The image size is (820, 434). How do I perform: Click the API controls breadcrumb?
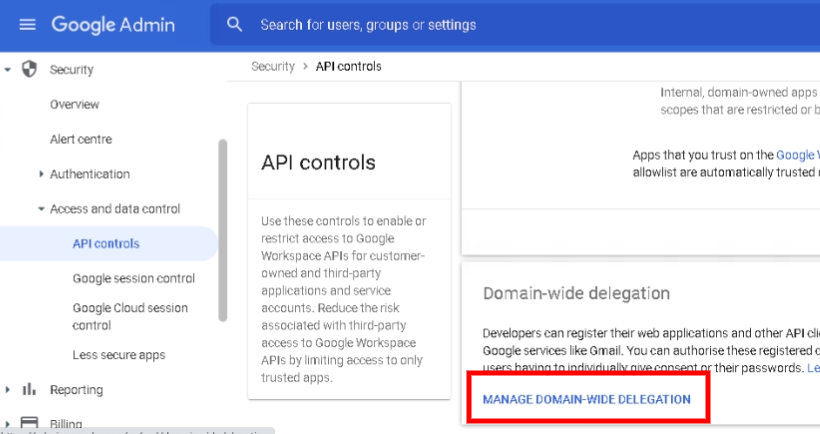tap(348, 66)
